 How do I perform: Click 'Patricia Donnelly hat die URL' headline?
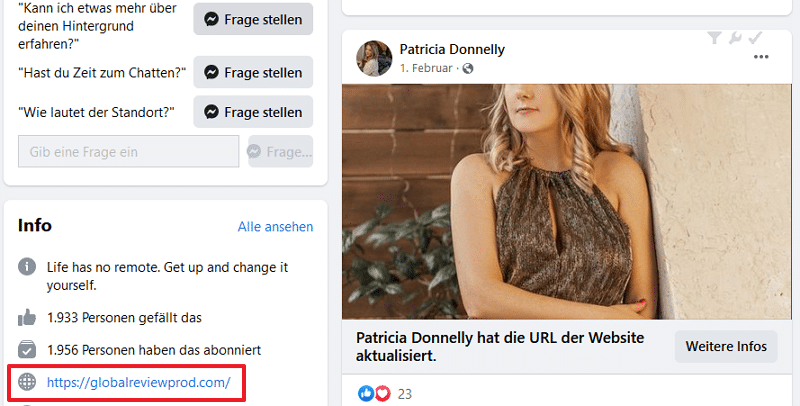tap(500, 346)
